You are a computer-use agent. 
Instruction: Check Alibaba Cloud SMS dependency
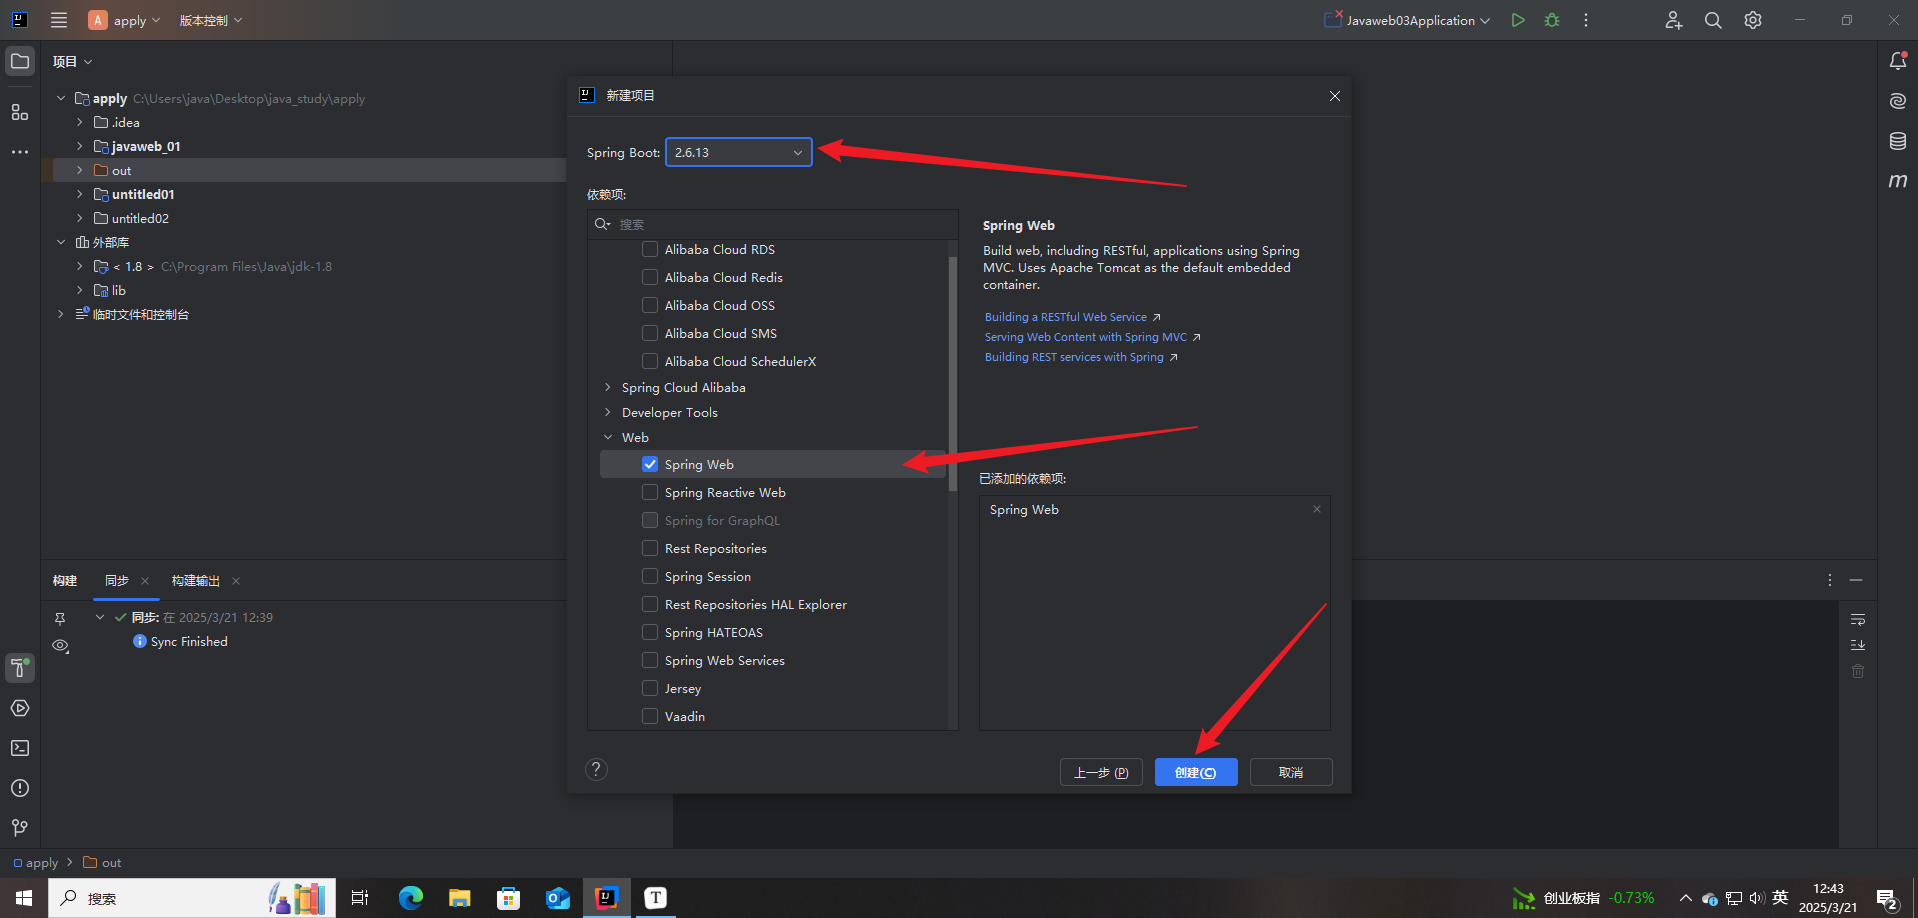click(650, 333)
